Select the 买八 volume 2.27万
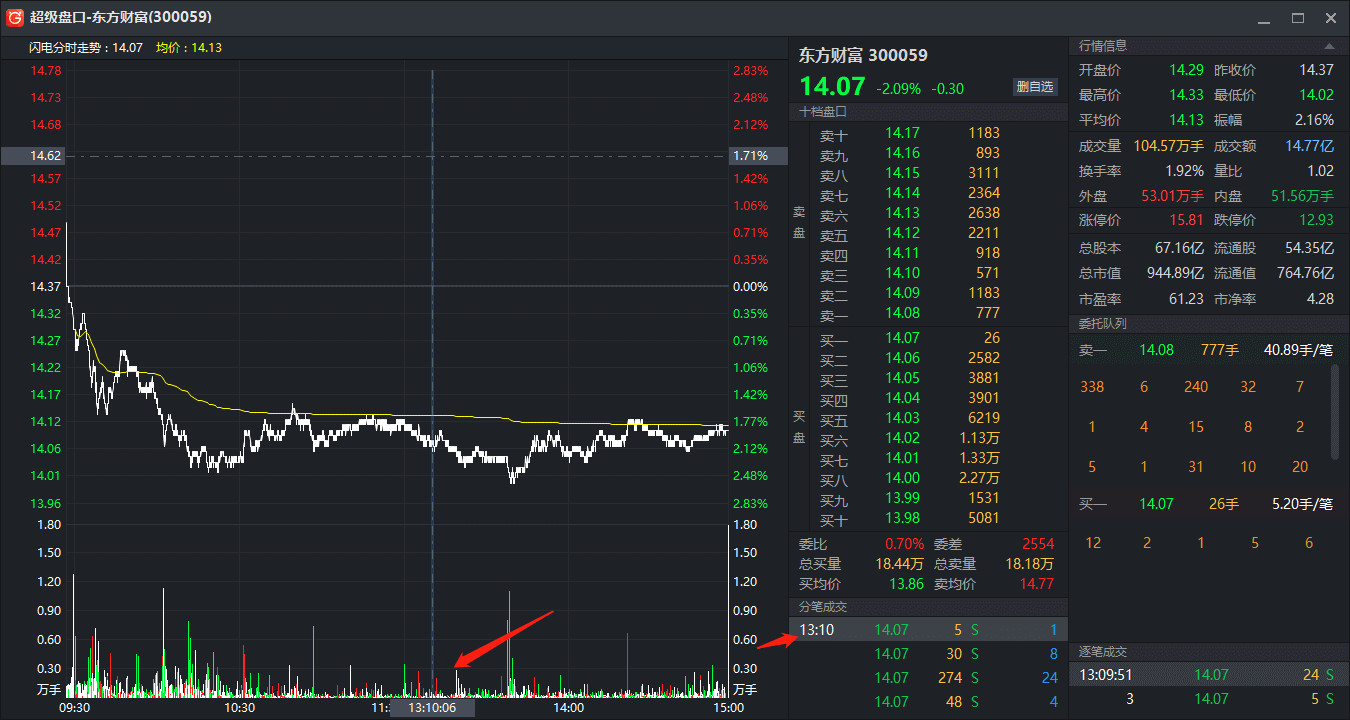The width and height of the screenshot is (1350, 720). pyautogui.click(x=979, y=478)
